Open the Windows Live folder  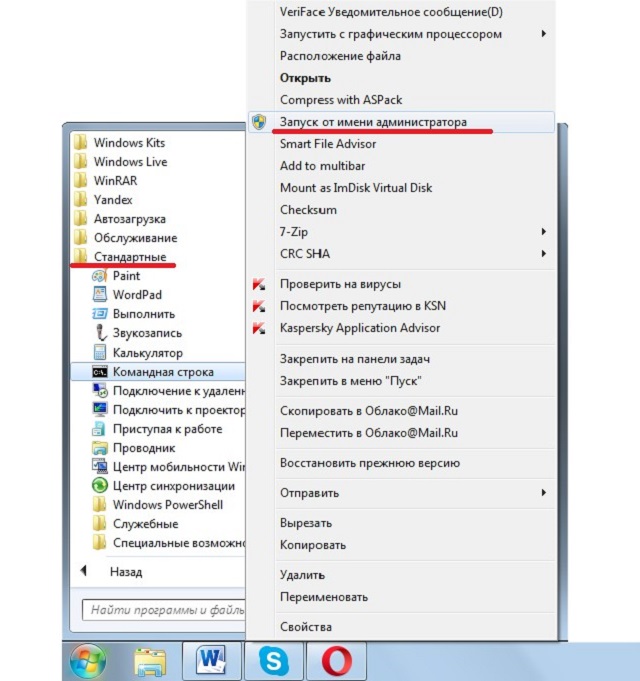pos(130,162)
